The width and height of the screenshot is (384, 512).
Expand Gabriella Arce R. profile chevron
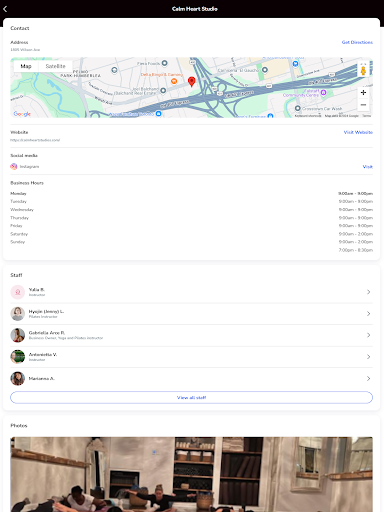coord(368,335)
